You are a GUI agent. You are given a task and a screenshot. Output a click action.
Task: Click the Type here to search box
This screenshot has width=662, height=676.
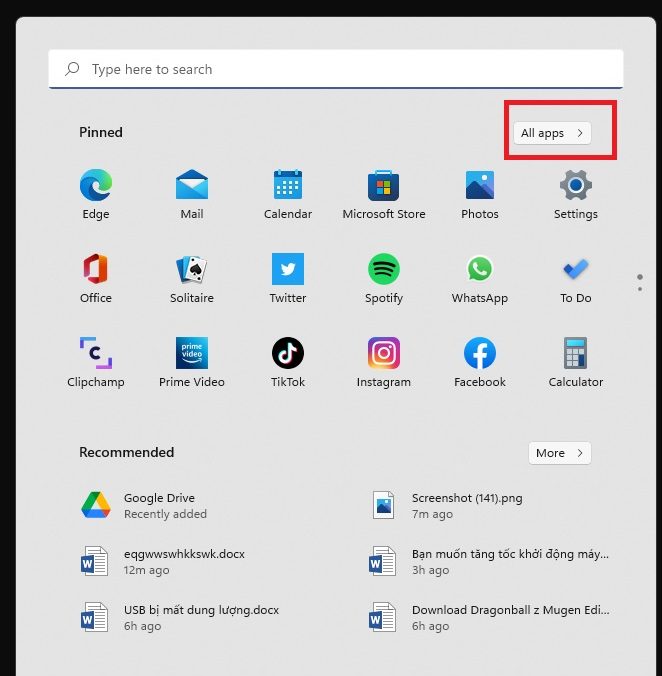tap(336, 69)
